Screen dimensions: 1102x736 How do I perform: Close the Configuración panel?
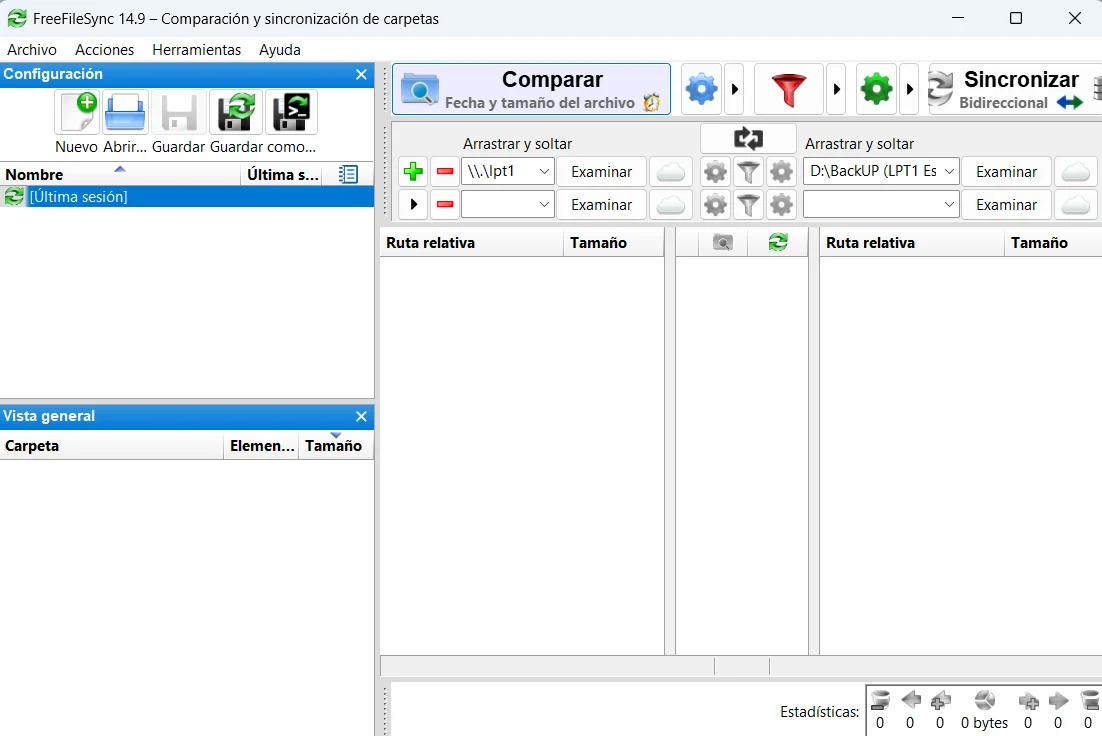(361, 75)
